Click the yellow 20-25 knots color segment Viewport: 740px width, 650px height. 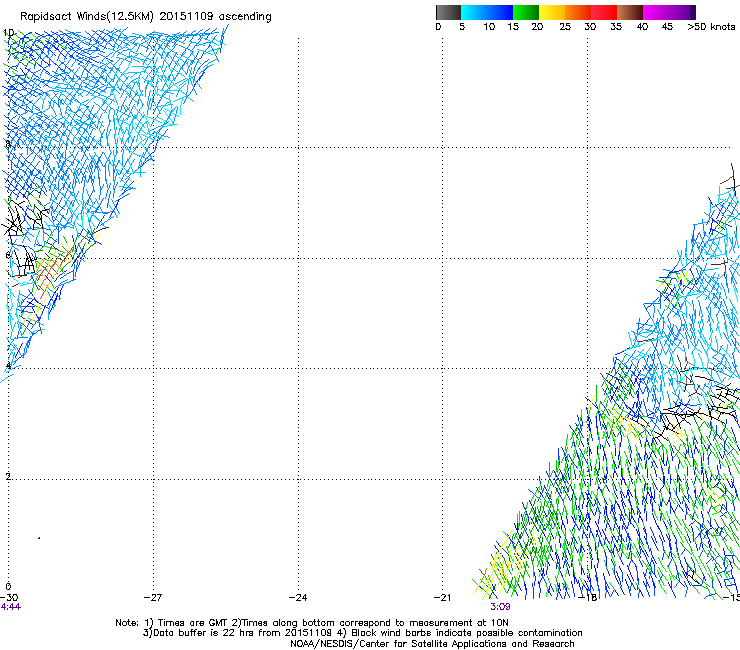pyautogui.click(x=552, y=12)
